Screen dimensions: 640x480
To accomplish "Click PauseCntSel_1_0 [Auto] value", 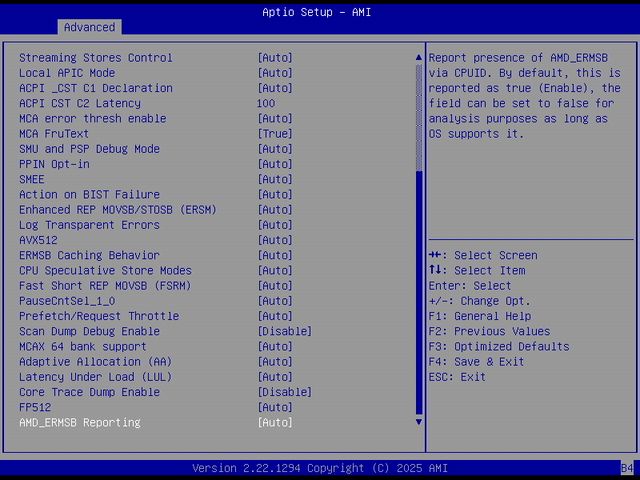I will click(x=275, y=301).
